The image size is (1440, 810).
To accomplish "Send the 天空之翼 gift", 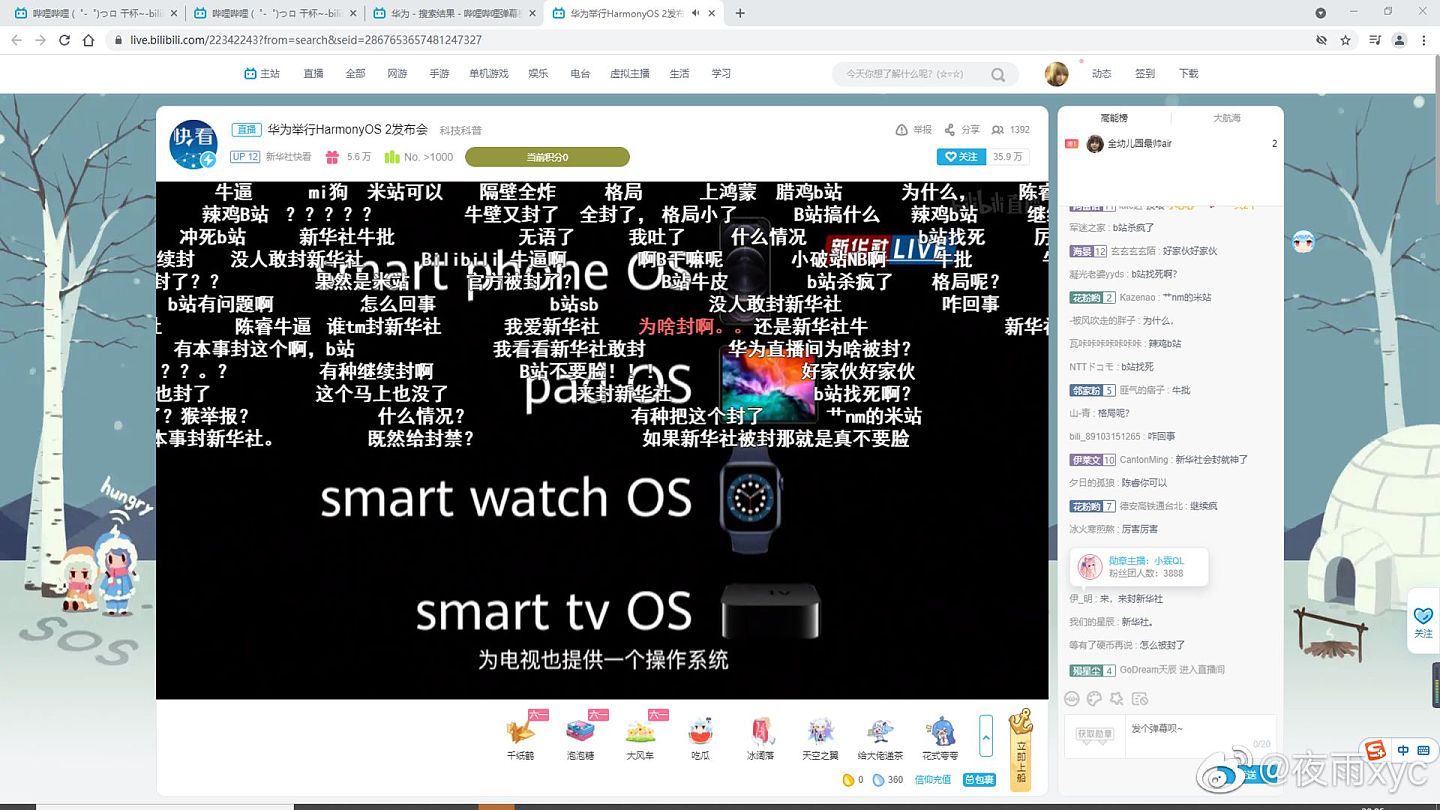I will tap(820, 737).
